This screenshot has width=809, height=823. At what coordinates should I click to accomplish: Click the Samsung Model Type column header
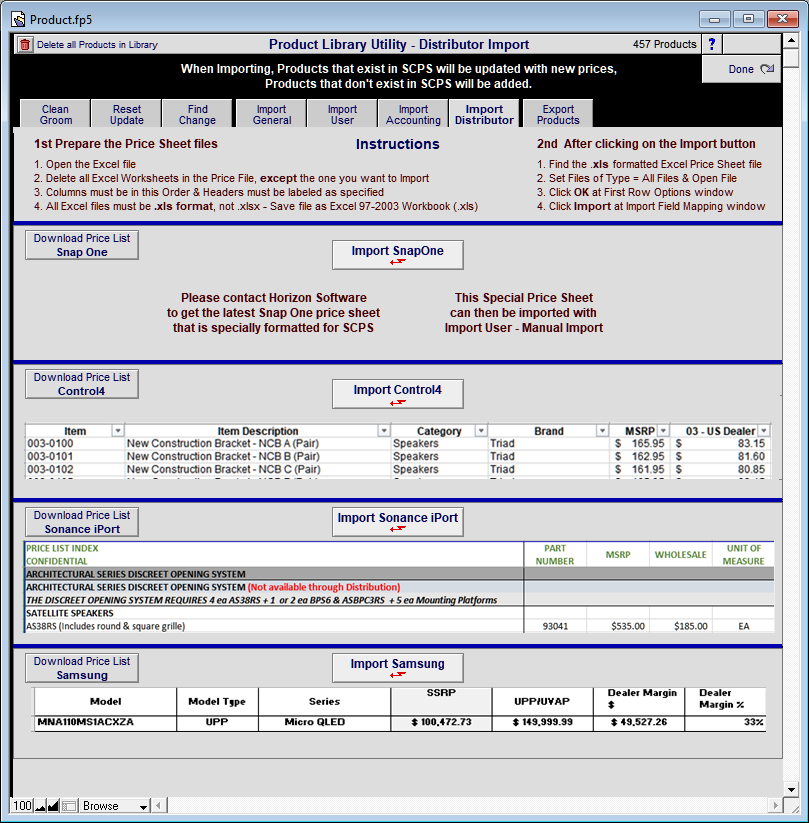coord(217,702)
